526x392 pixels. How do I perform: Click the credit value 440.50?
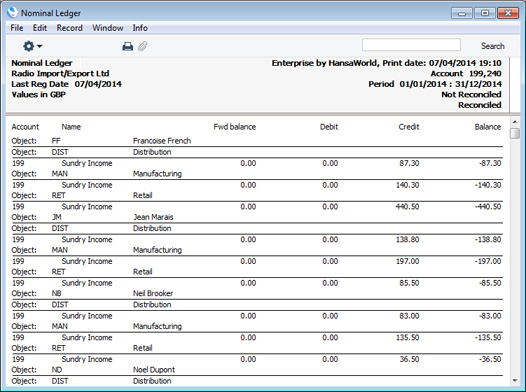(407, 207)
